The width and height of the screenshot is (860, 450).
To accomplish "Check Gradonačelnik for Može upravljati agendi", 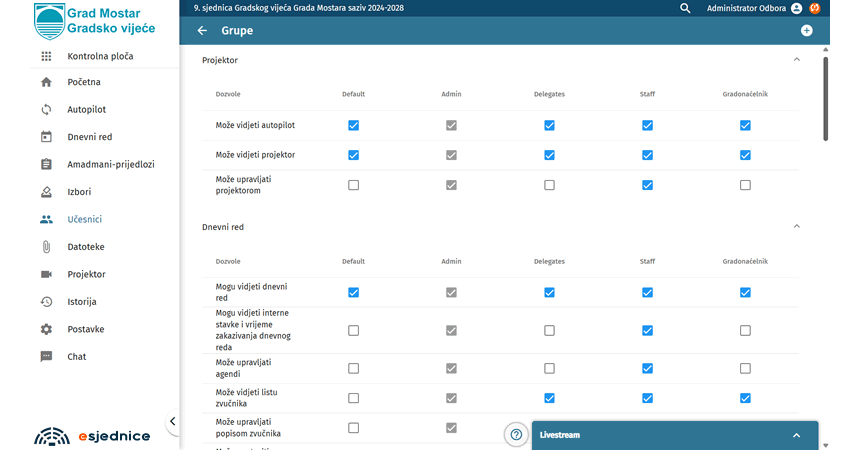I will tap(745, 368).
